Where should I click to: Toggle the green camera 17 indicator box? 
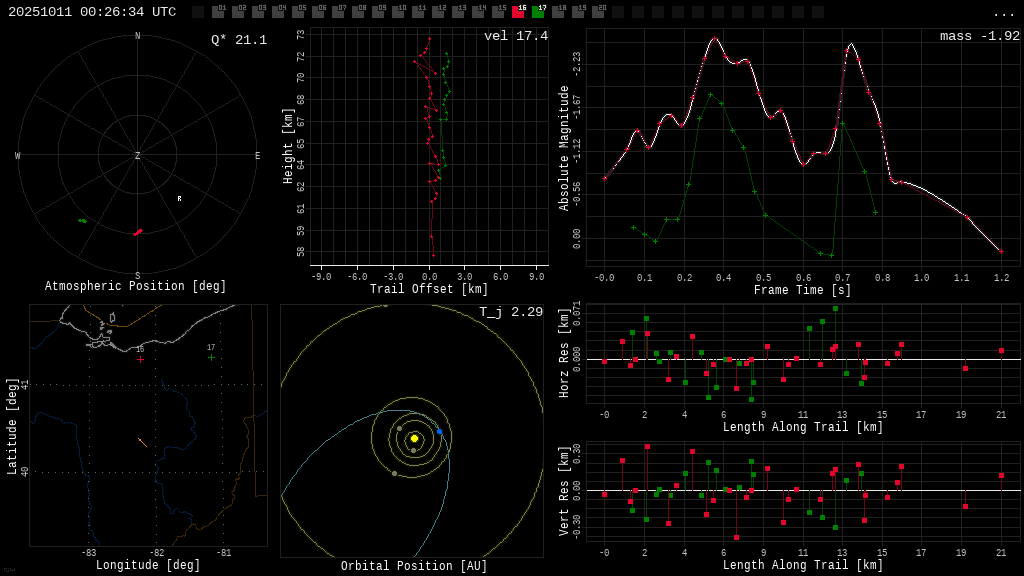click(x=538, y=12)
